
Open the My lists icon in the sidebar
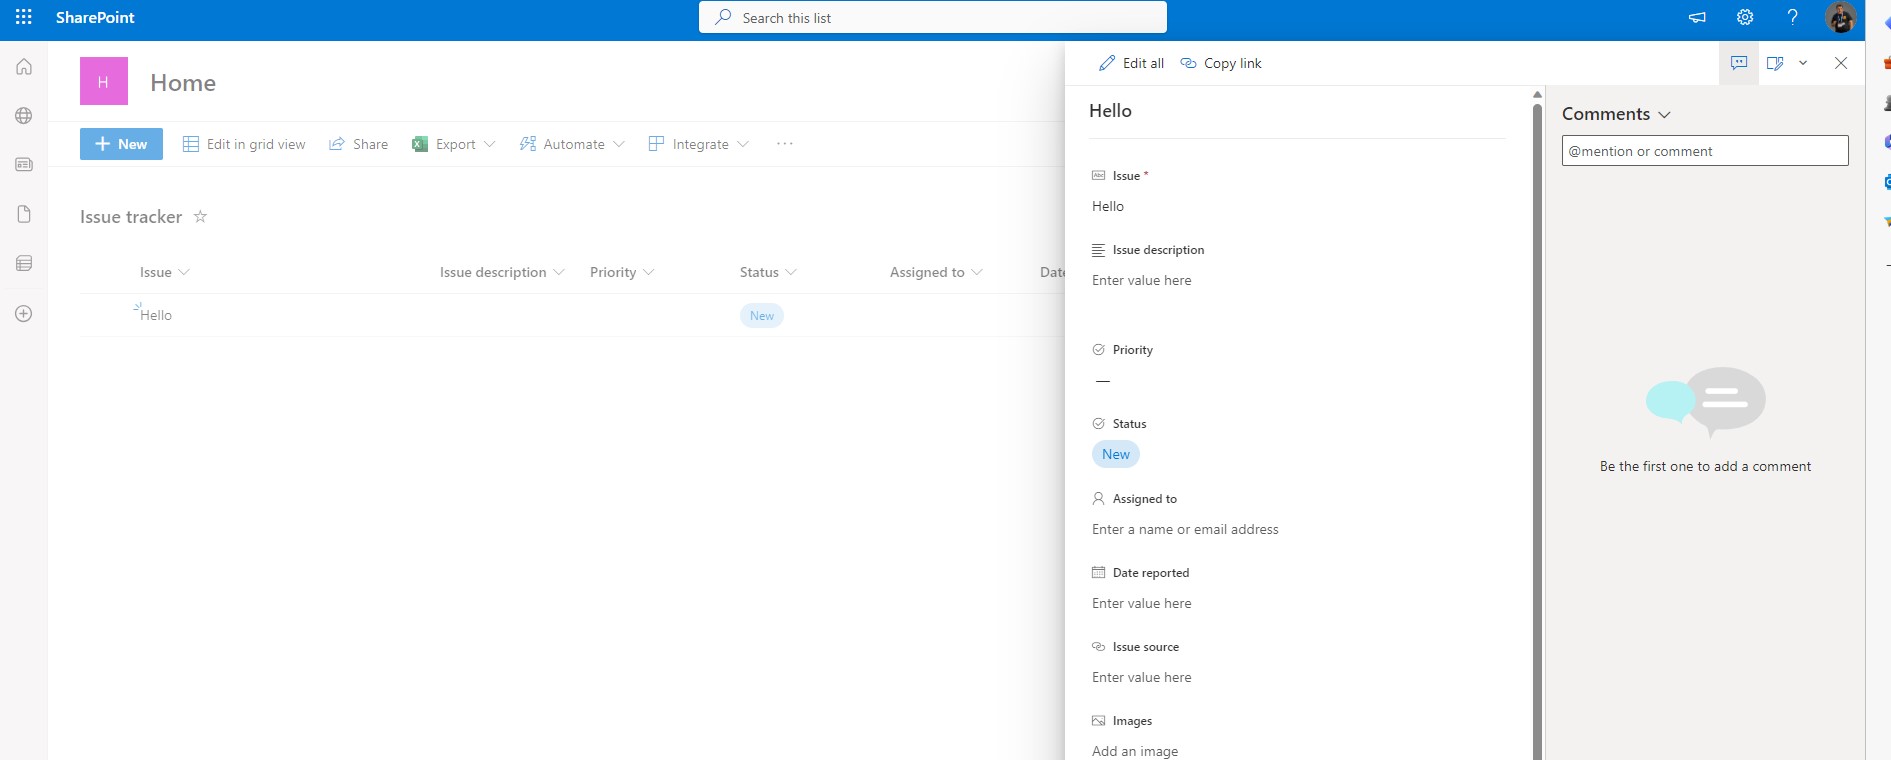24,263
